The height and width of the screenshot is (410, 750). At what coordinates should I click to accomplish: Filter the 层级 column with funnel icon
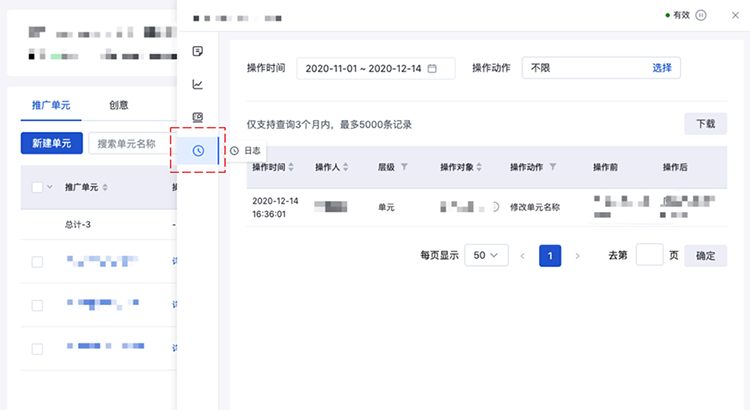pyautogui.click(x=404, y=167)
